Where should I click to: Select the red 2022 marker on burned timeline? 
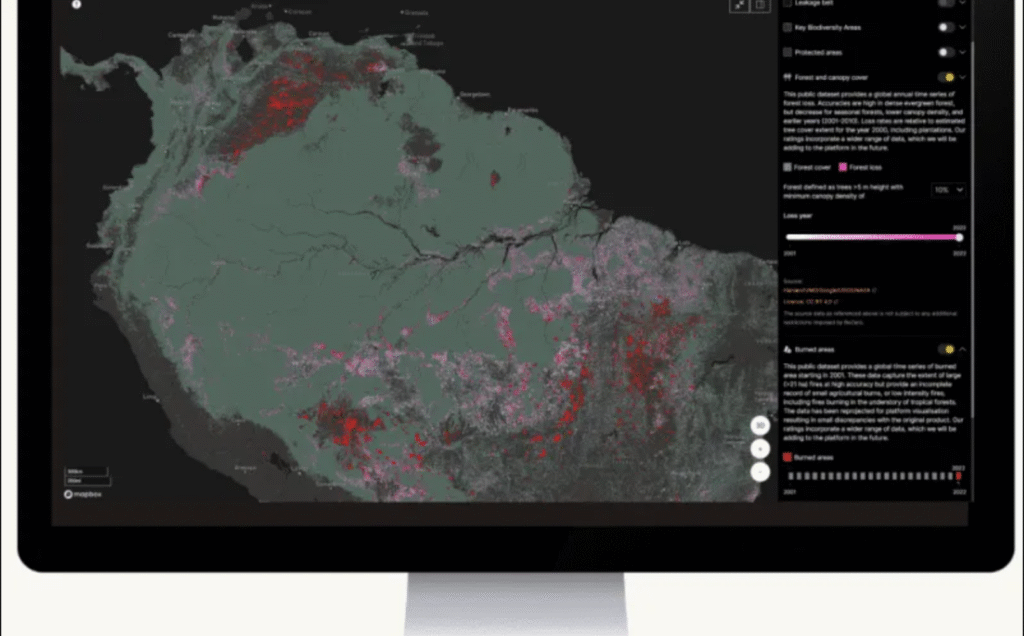(959, 477)
